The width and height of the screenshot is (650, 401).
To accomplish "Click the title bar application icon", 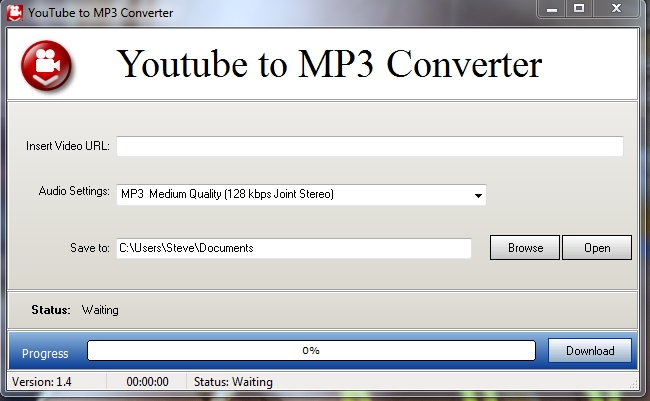I will coord(15,13).
